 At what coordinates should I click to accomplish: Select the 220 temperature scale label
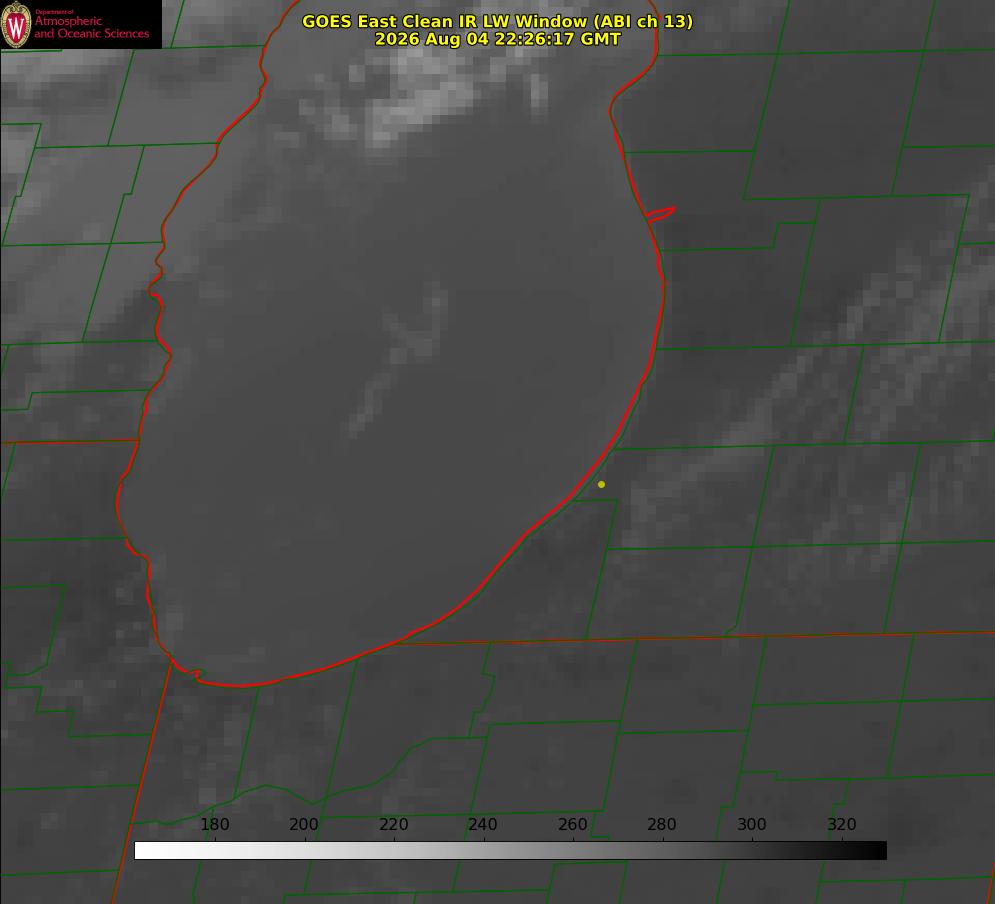pyautogui.click(x=393, y=824)
